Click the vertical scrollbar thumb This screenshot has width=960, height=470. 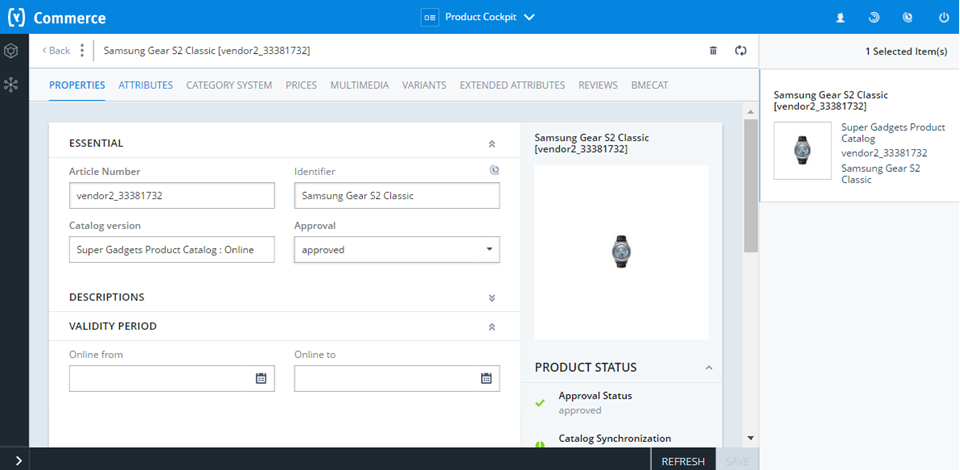tap(751, 185)
